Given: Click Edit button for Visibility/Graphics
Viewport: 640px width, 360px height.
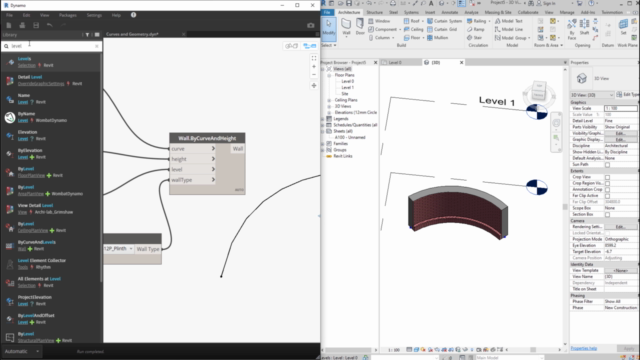Looking at the screenshot, I should [620, 133].
